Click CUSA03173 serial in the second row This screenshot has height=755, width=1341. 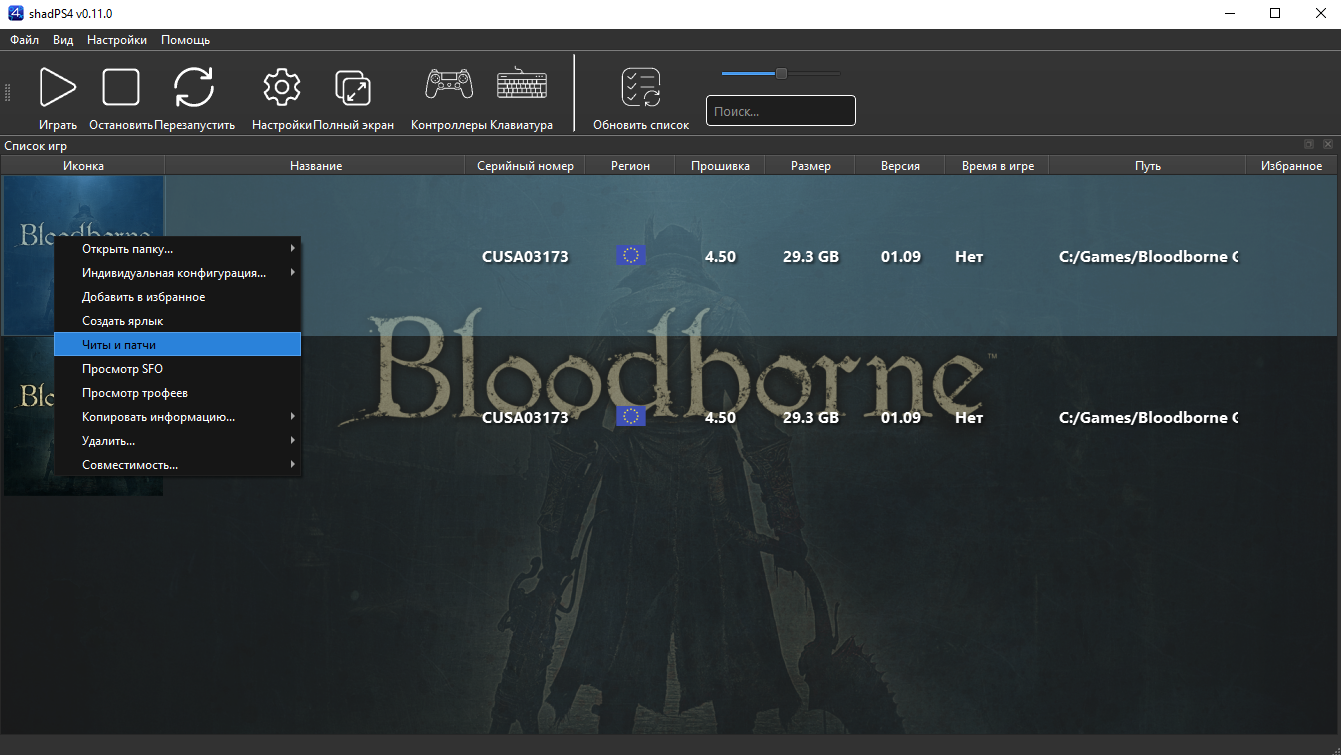point(525,417)
